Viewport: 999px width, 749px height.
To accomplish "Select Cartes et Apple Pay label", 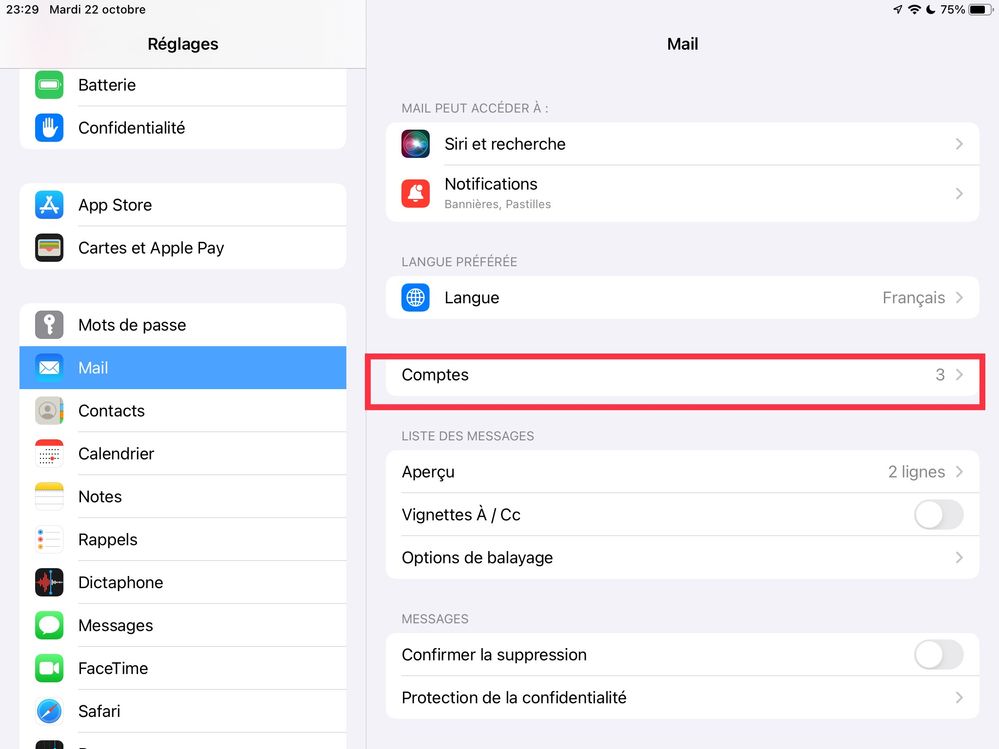I will 151,248.
